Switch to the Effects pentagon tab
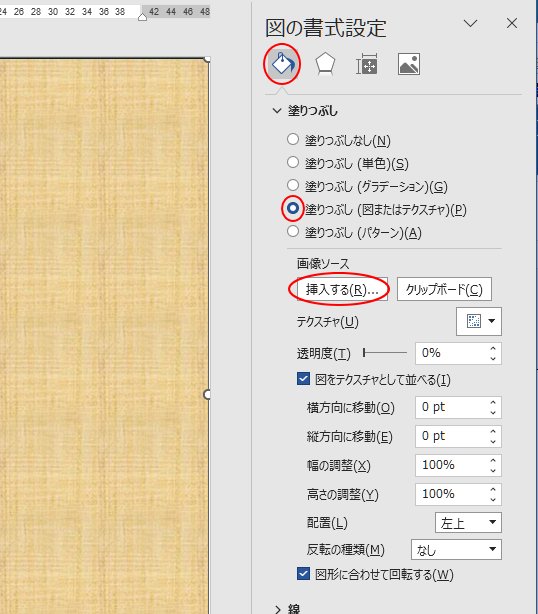The width and height of the screenshot is (538, 614). coord(325,64)
